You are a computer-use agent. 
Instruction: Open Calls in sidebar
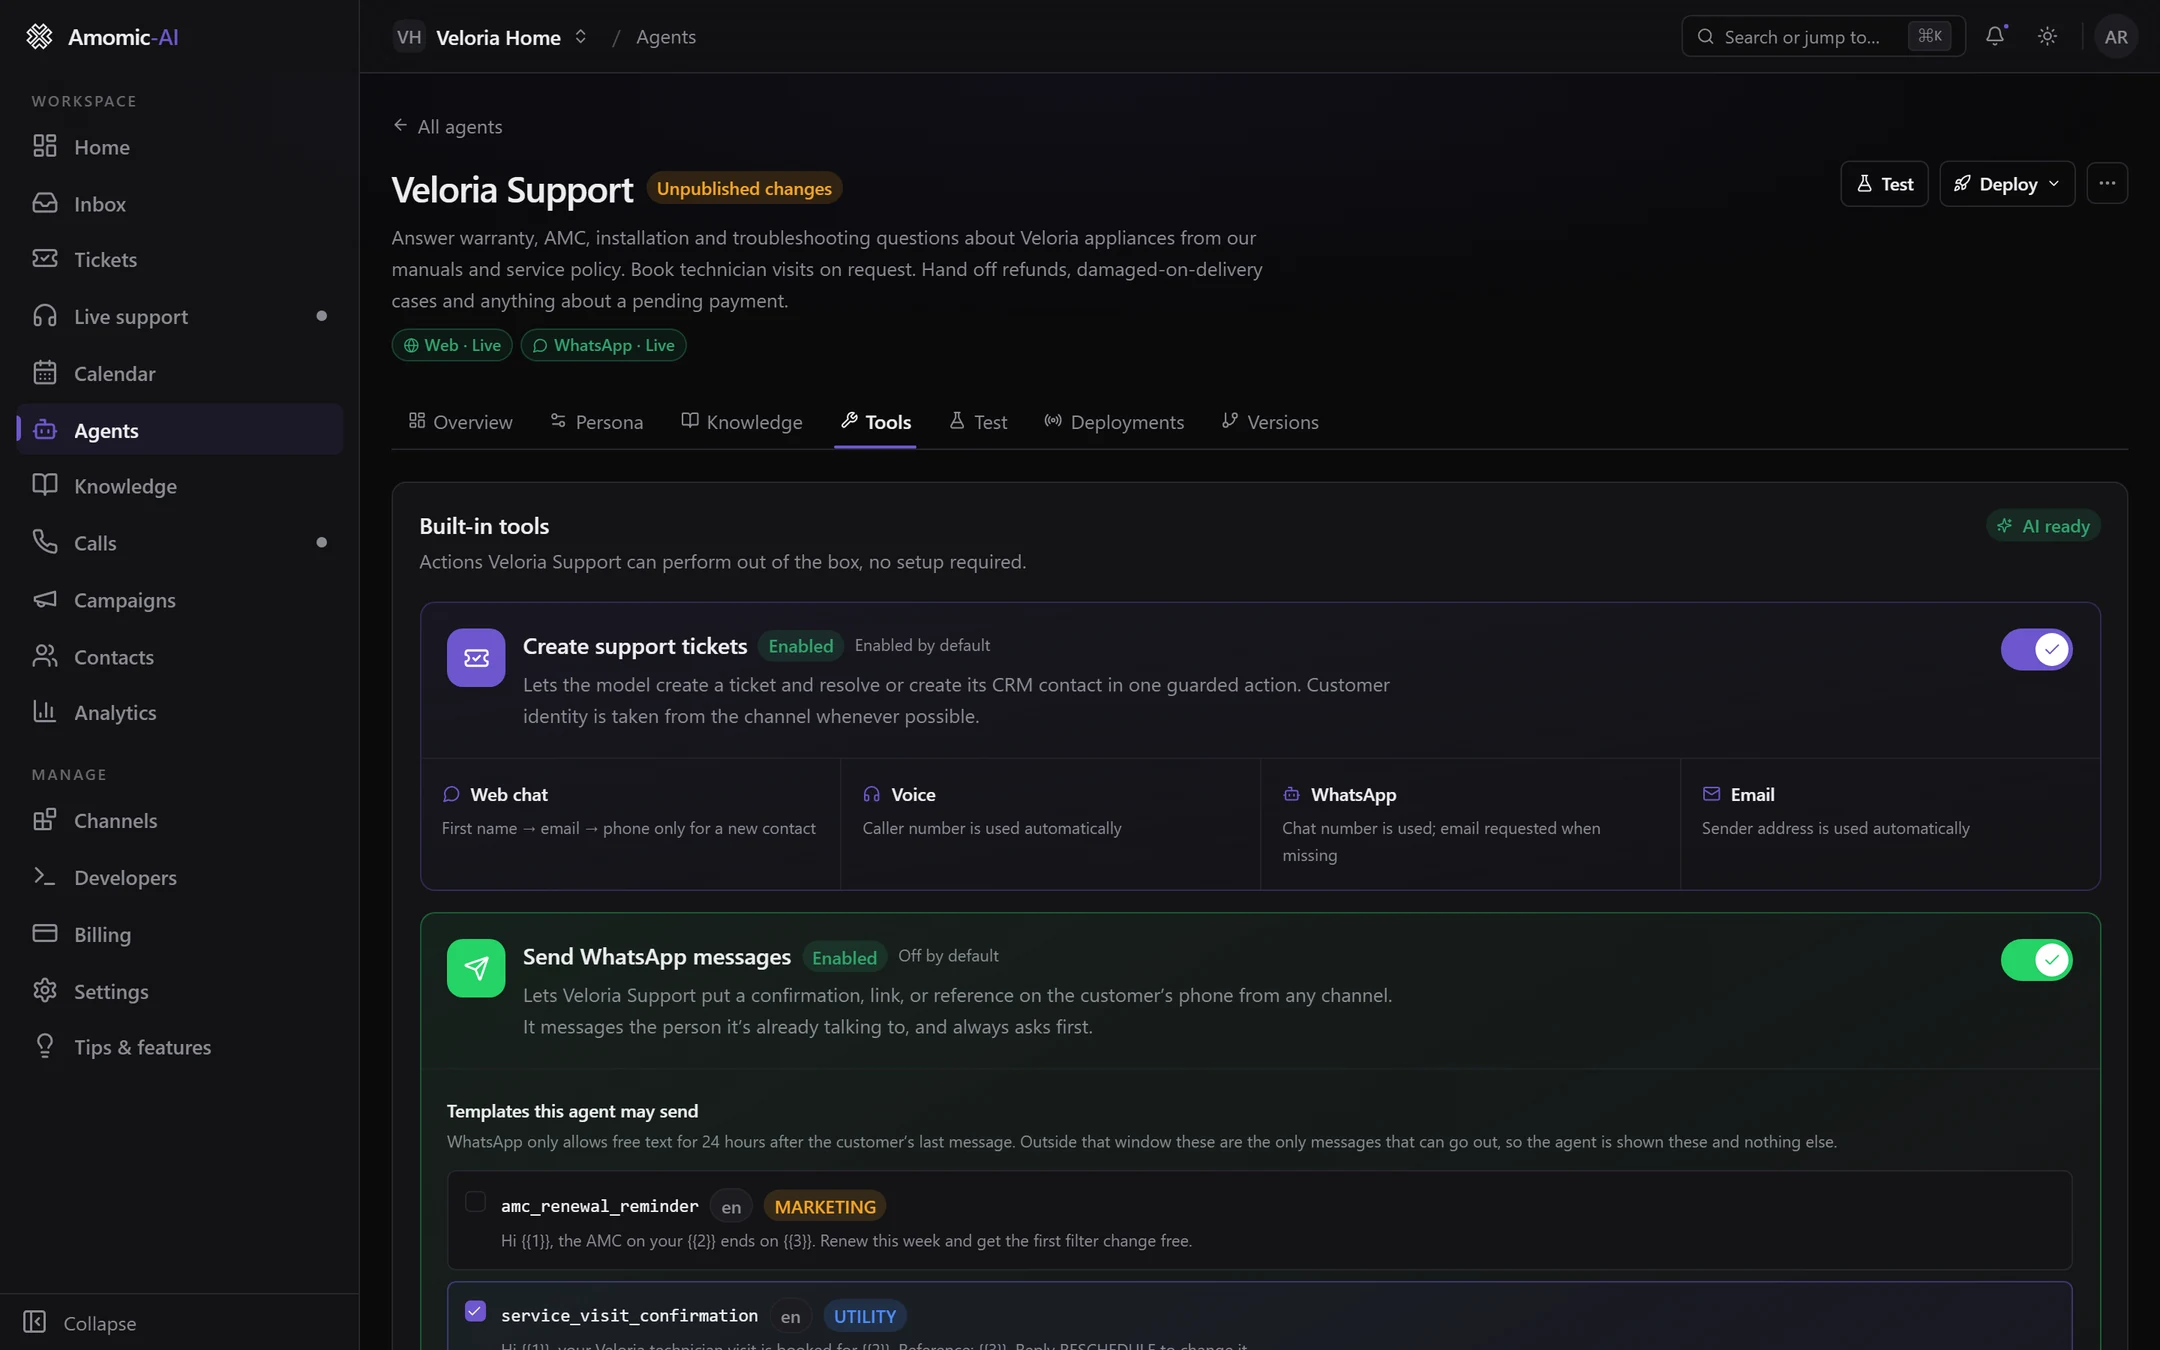click(180, 542)
